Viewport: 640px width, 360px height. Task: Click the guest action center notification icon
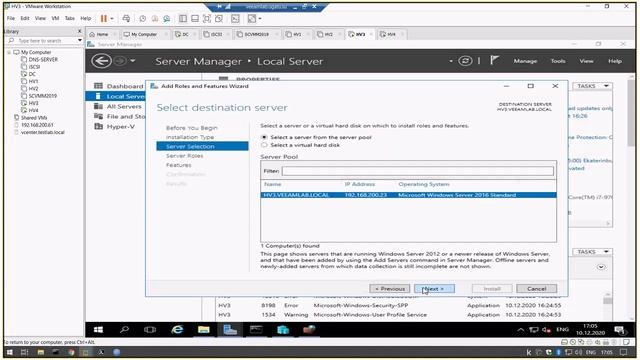[x=620, y=330]
